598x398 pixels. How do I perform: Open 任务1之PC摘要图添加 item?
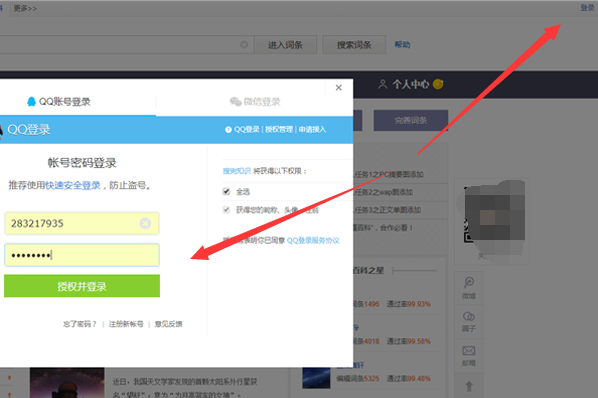(389, 175)
